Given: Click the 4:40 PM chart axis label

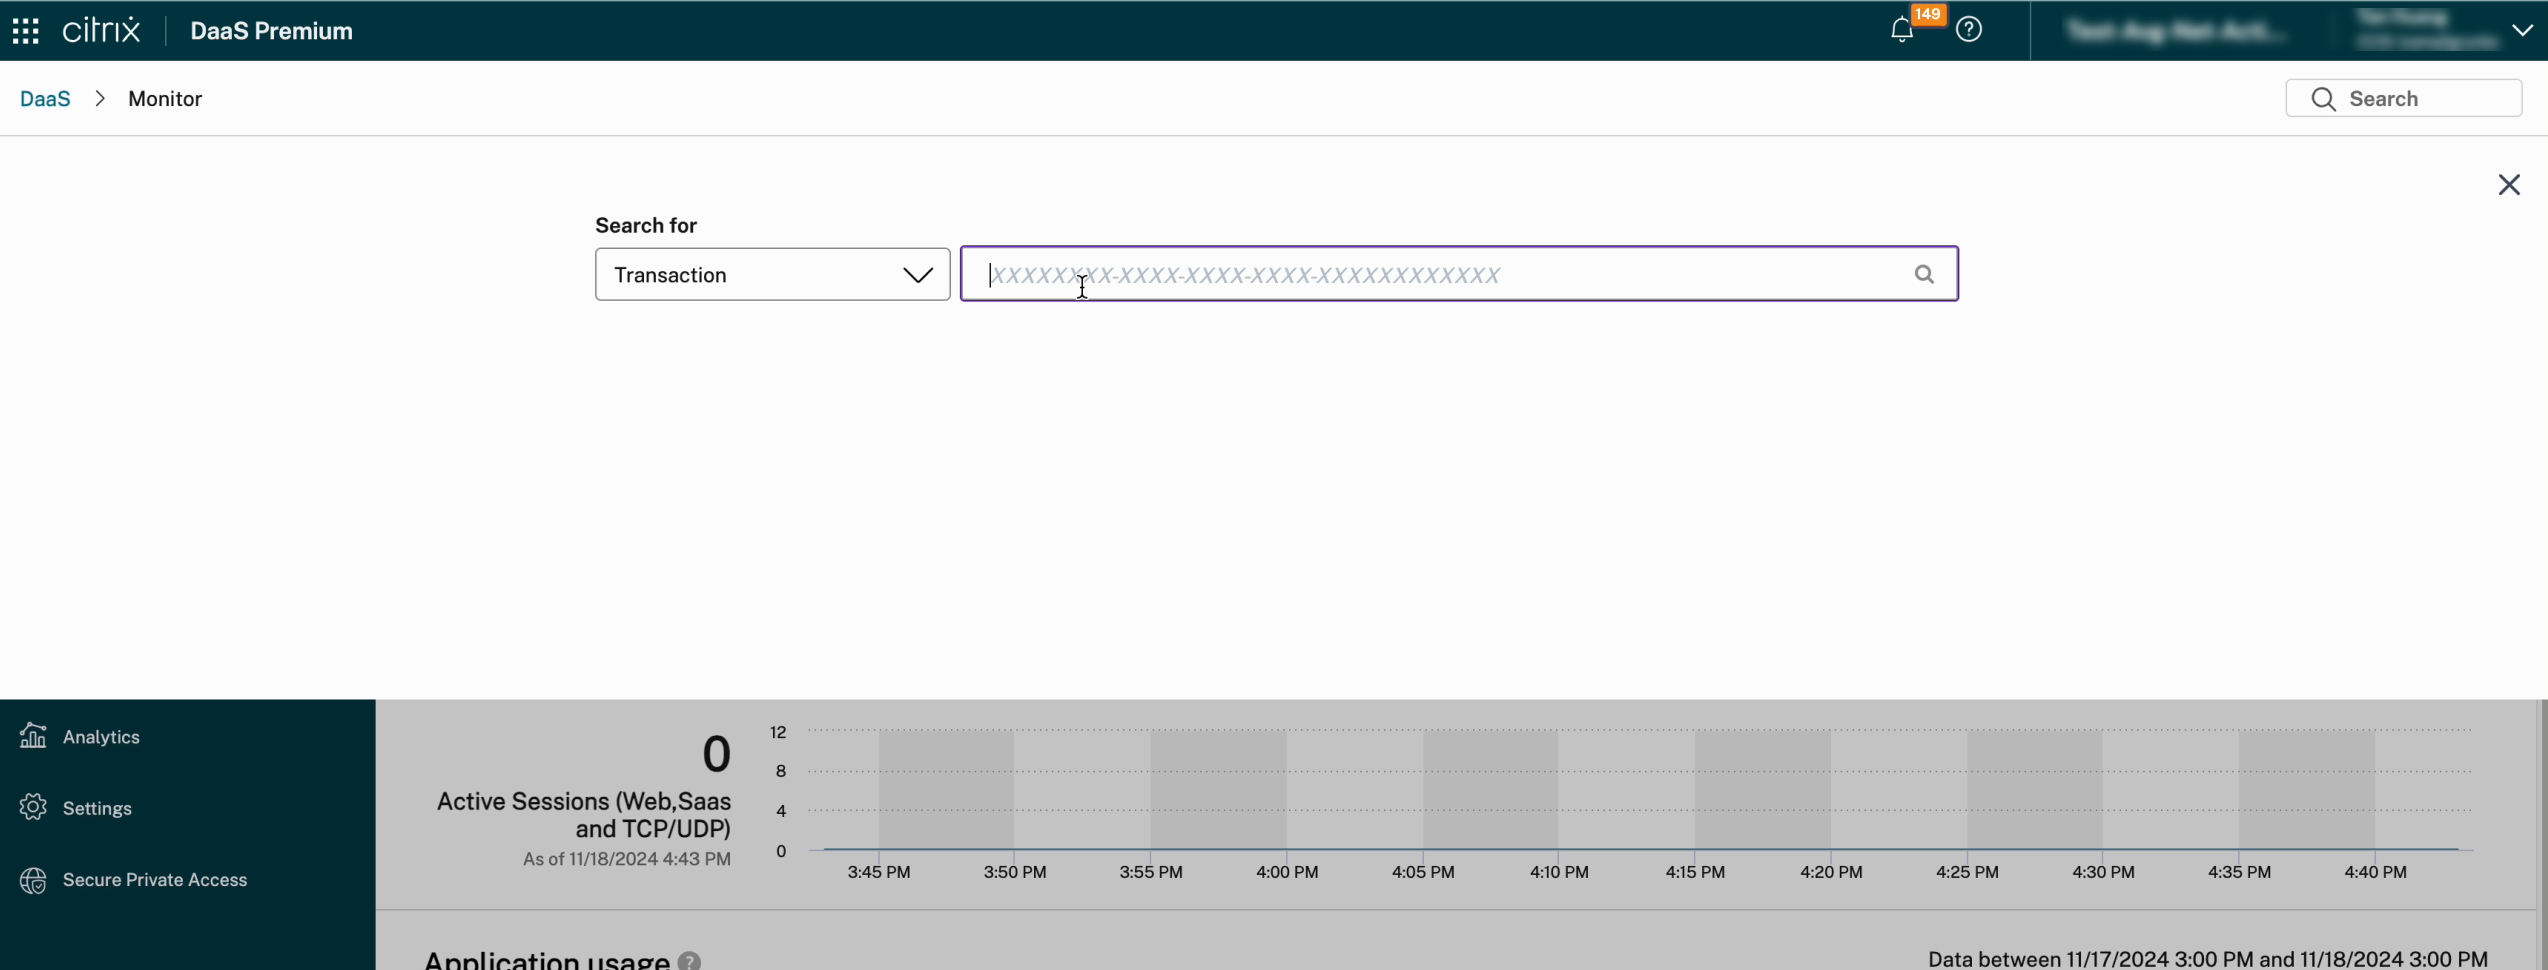Looking at the screenshot, I should (2375, 872).
